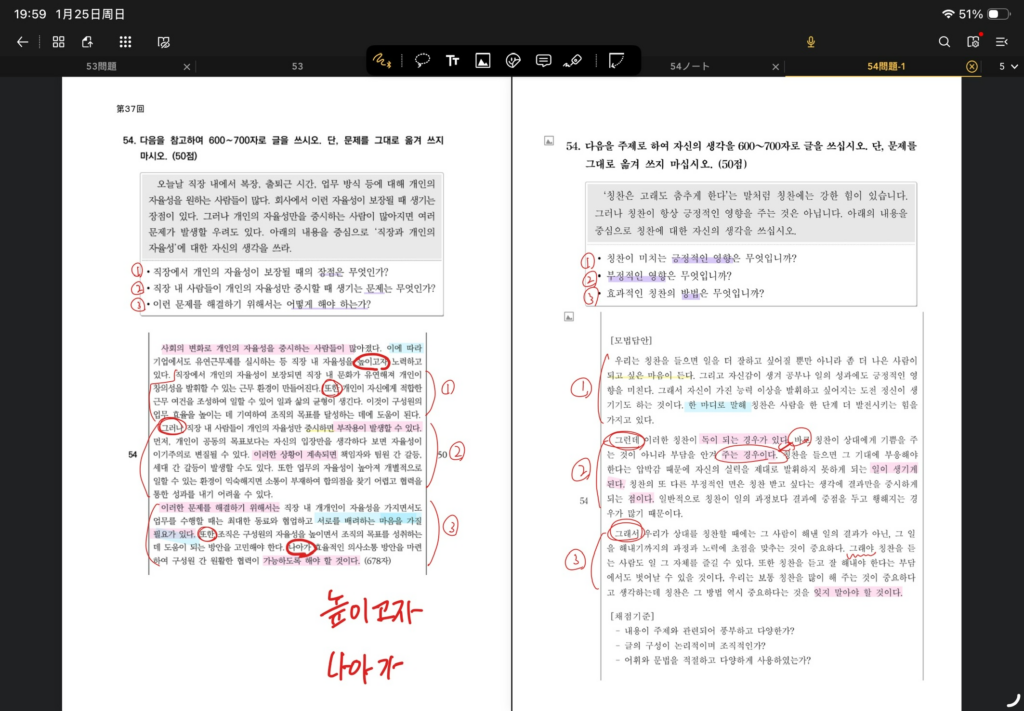The image size is (1024, 711).
Task: Select the text box tool
Action: 452,60
